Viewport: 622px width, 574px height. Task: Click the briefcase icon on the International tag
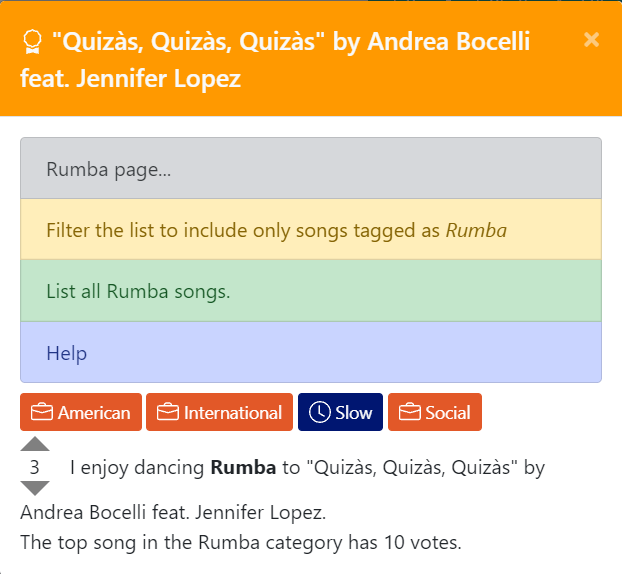pos(167,413)
